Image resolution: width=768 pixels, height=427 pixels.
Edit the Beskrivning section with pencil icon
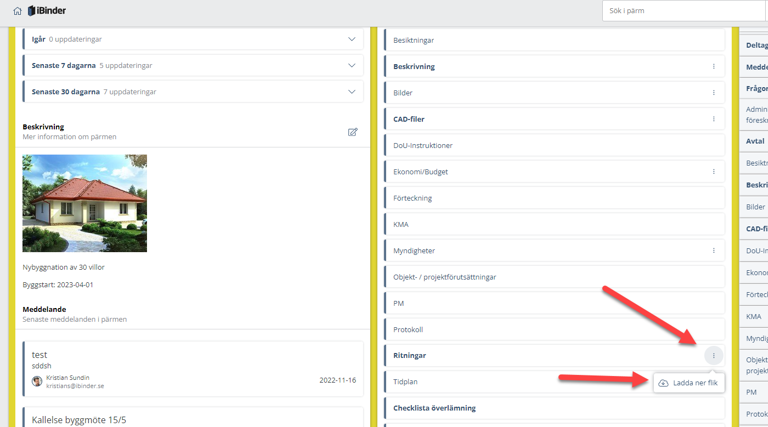pyautogui.click(x=353, y=132)
